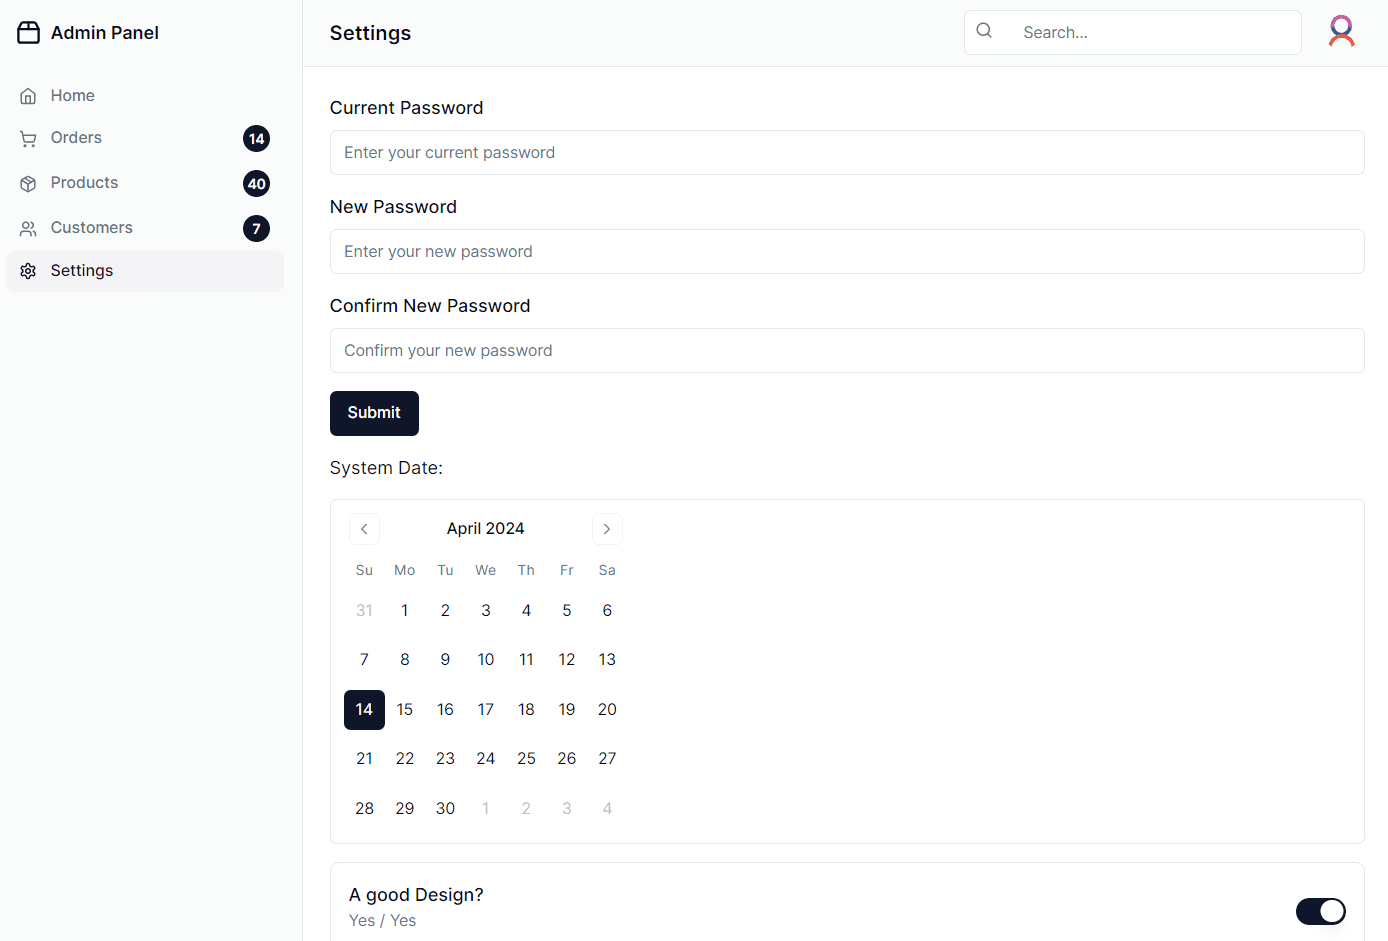Choose April 23 on the calendar
Image resolution: width=1388 pixels, height=941 pixels.
click(x=445, y=759)
